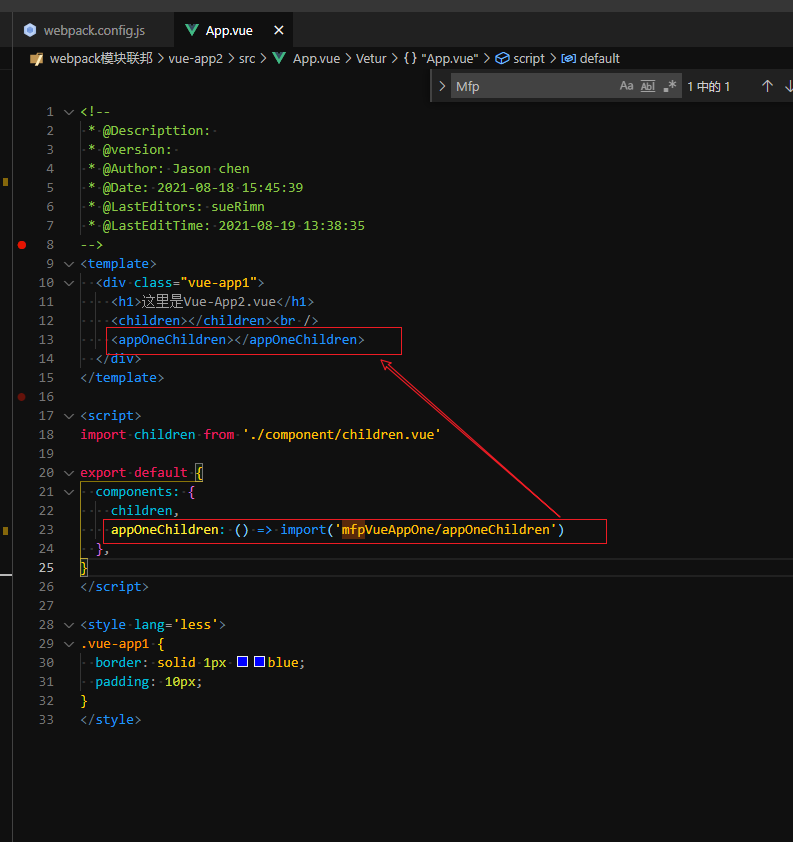Click the padding property on line 31

122,682
